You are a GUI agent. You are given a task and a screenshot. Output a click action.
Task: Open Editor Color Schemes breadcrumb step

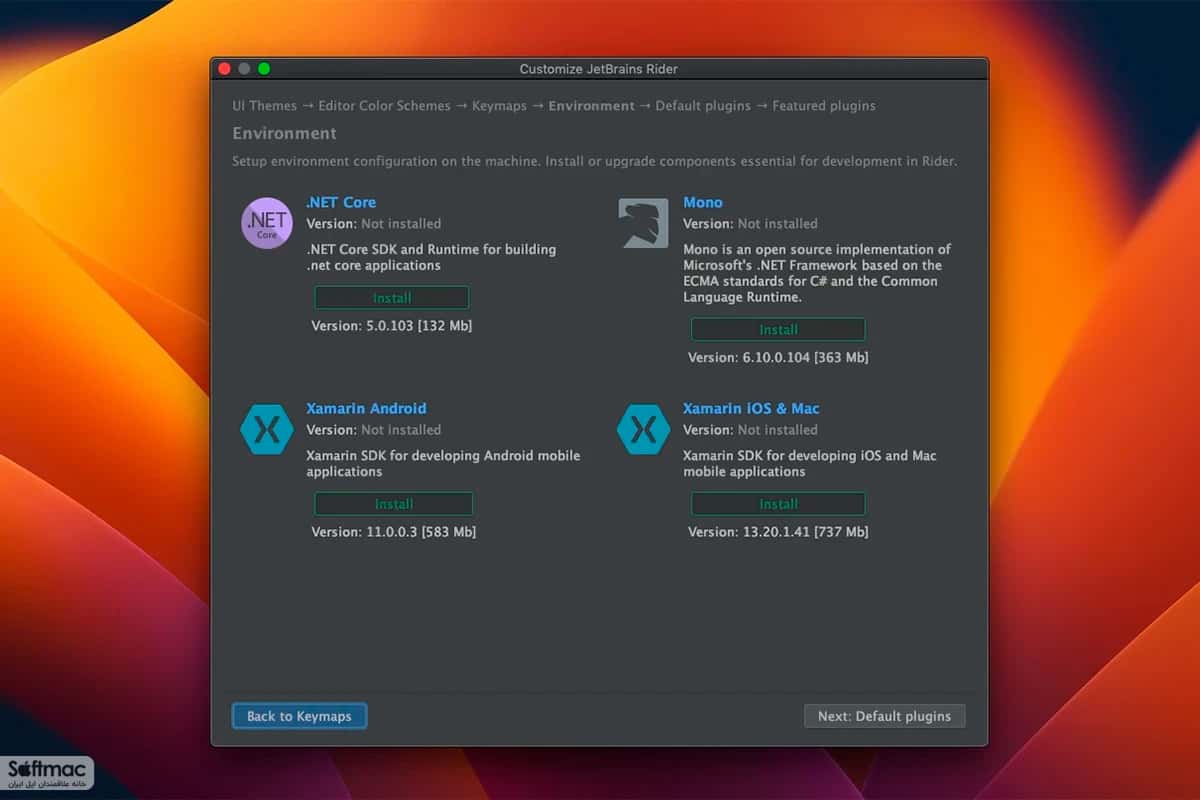tap(384, 106)
